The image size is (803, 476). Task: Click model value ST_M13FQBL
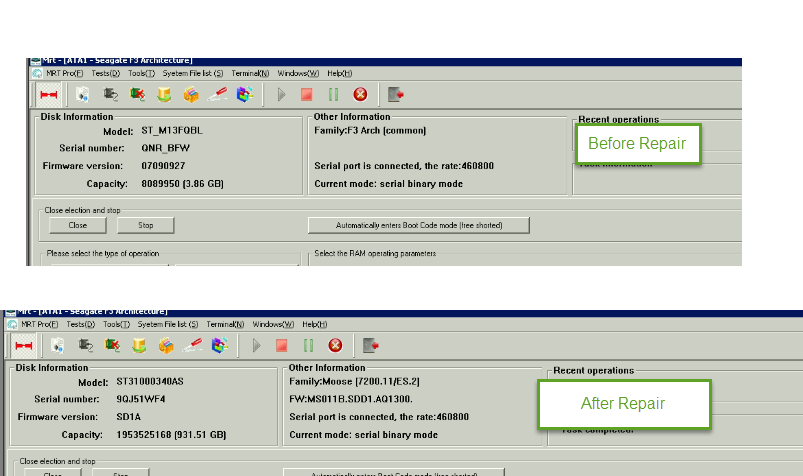(x=172, y=131)
